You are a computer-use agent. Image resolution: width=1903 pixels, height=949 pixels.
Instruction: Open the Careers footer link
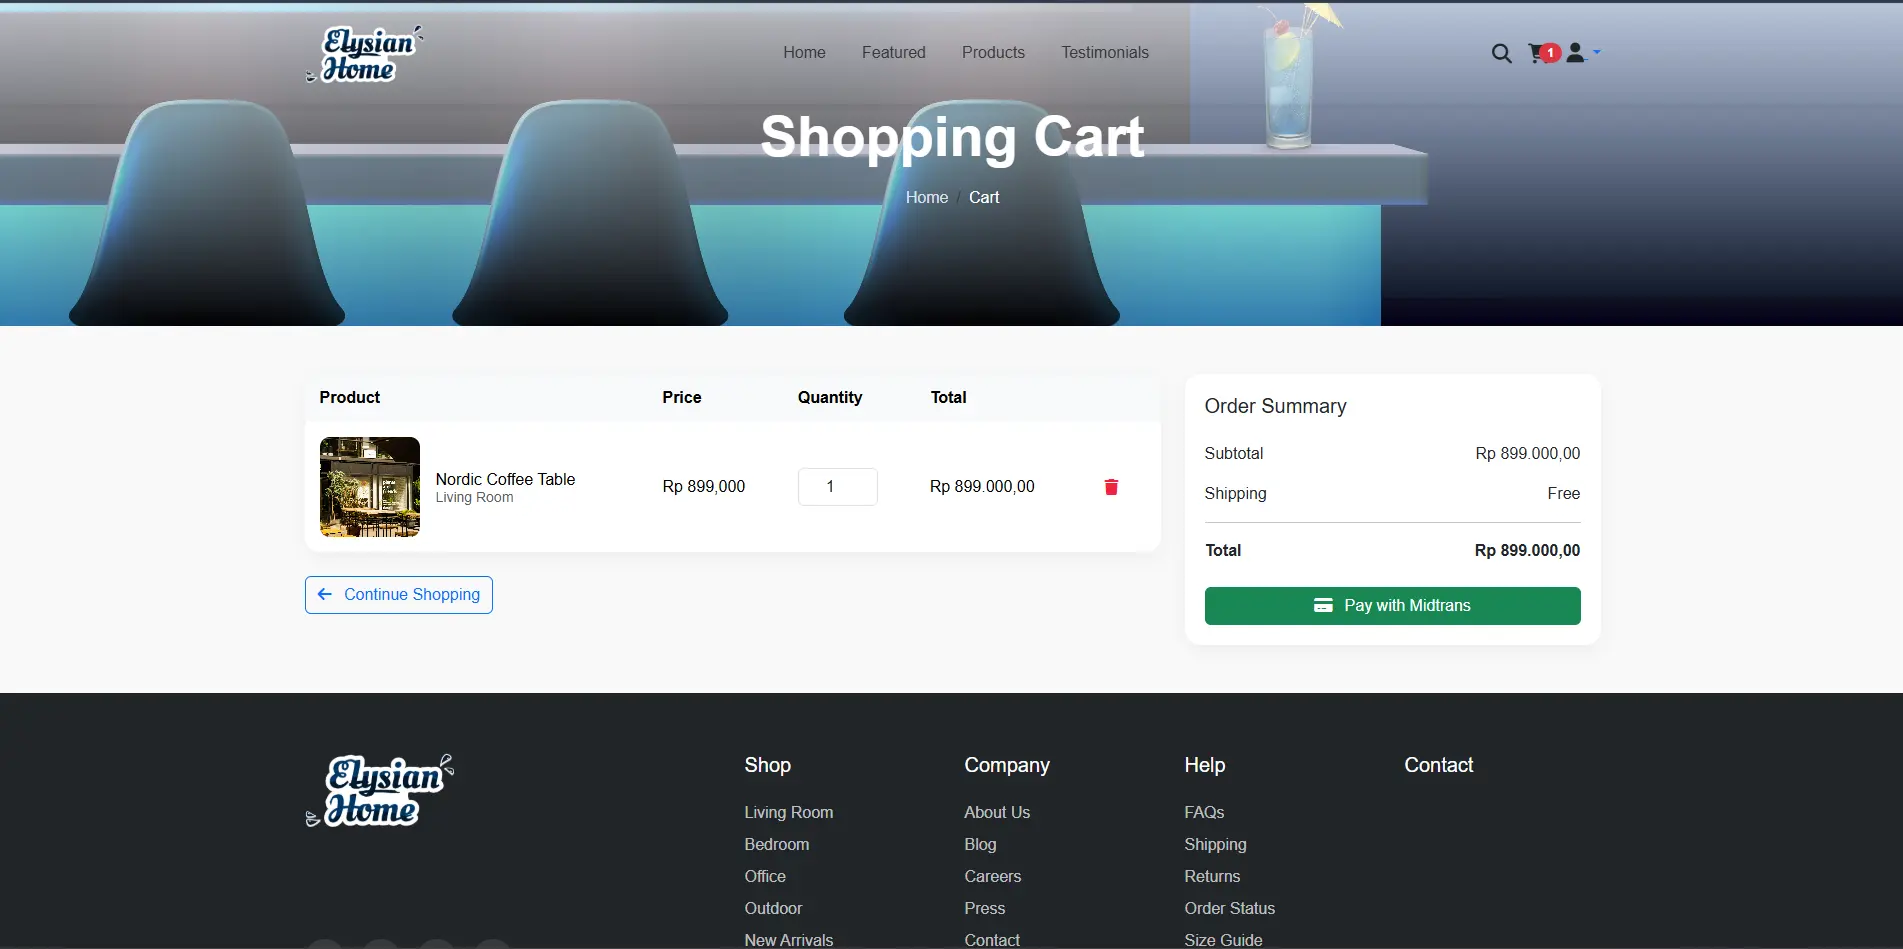(992, 877)
